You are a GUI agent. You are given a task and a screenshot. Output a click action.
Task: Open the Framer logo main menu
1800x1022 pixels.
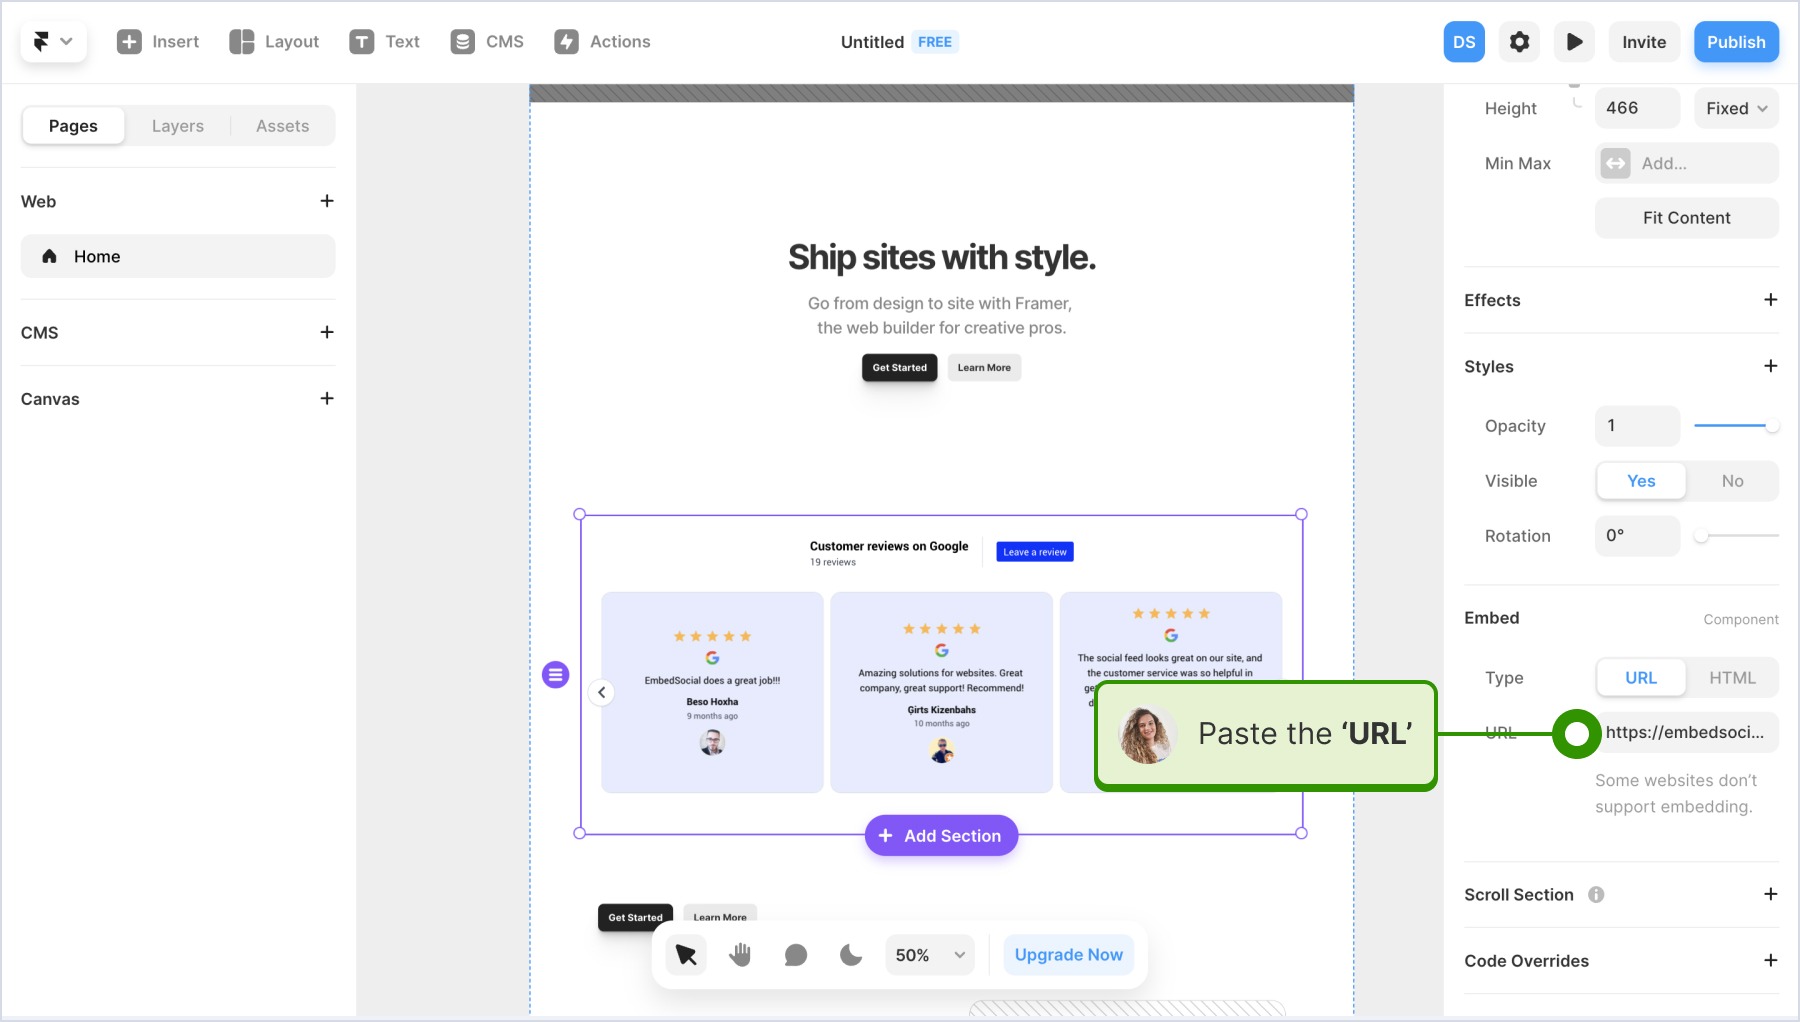pos(53,42)
